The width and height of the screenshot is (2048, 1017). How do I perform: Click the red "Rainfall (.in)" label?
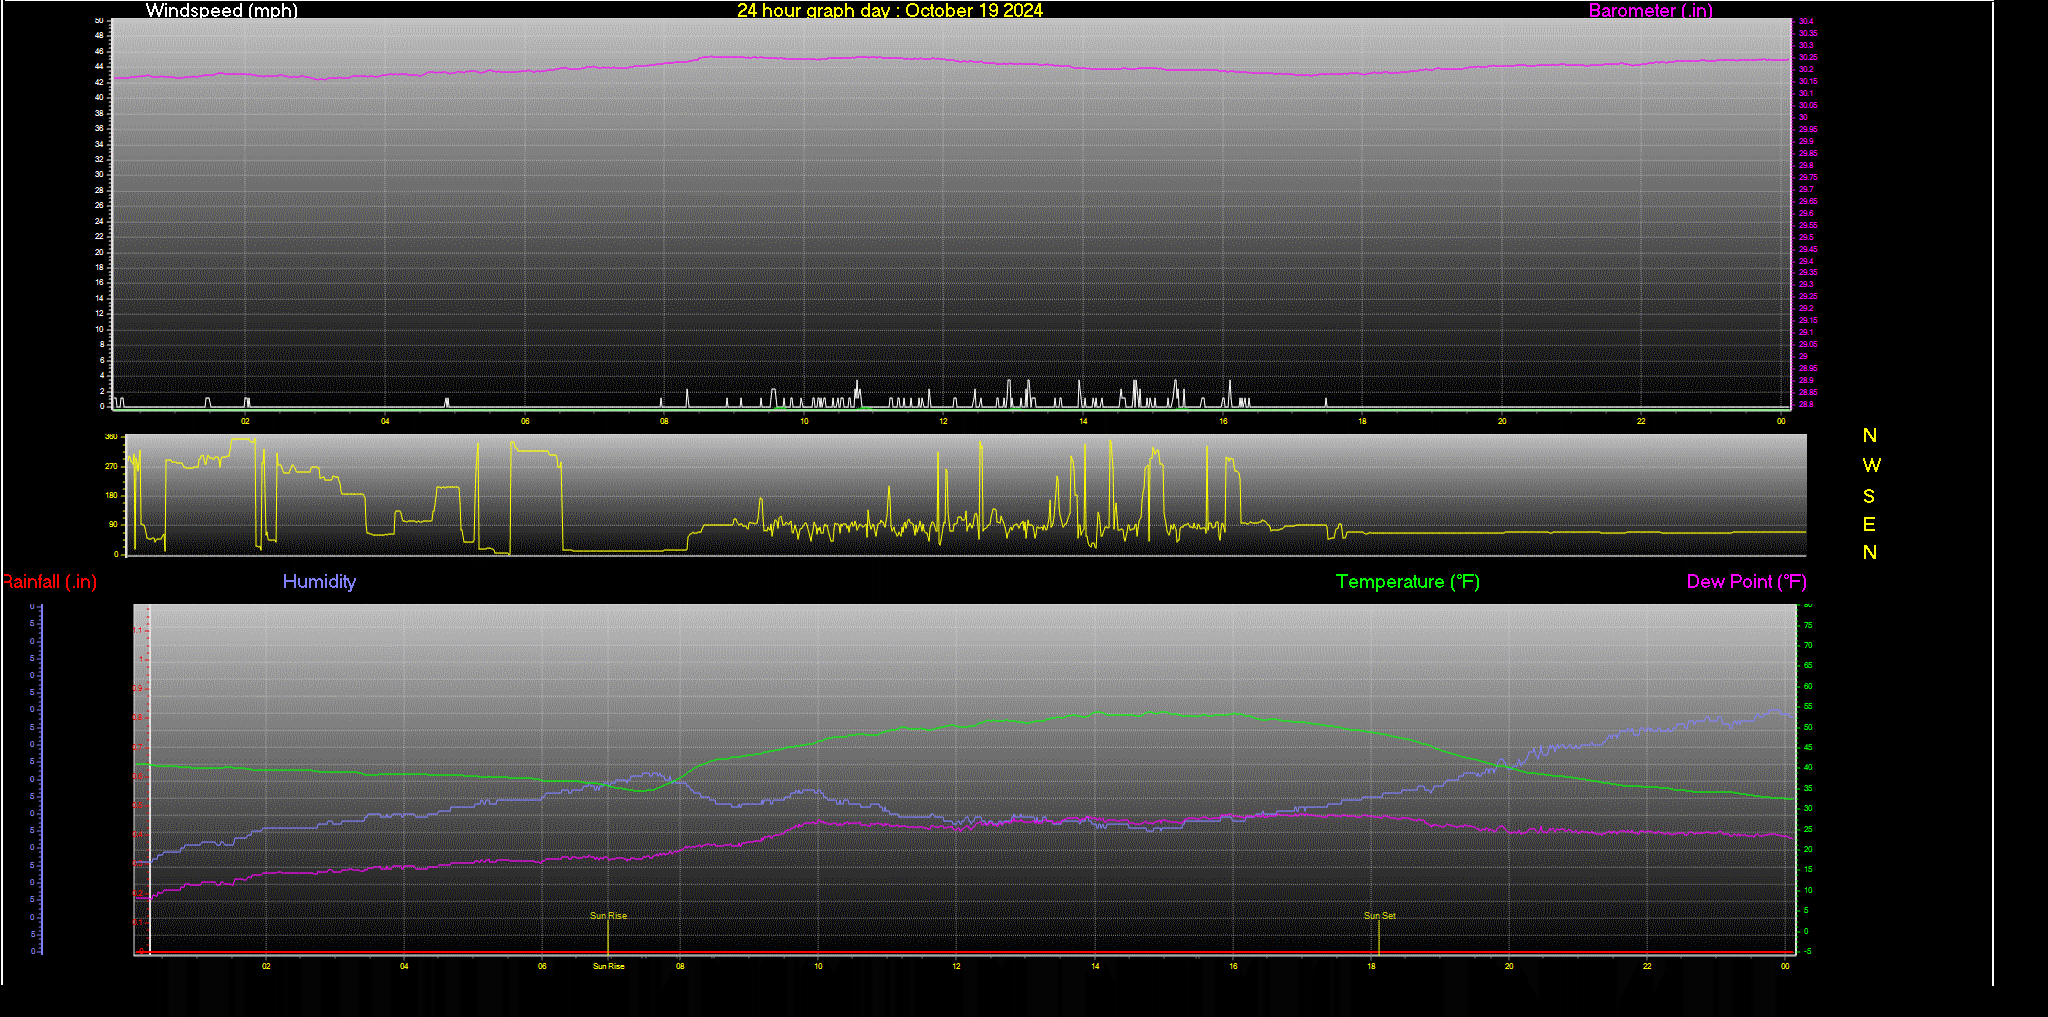49,582
